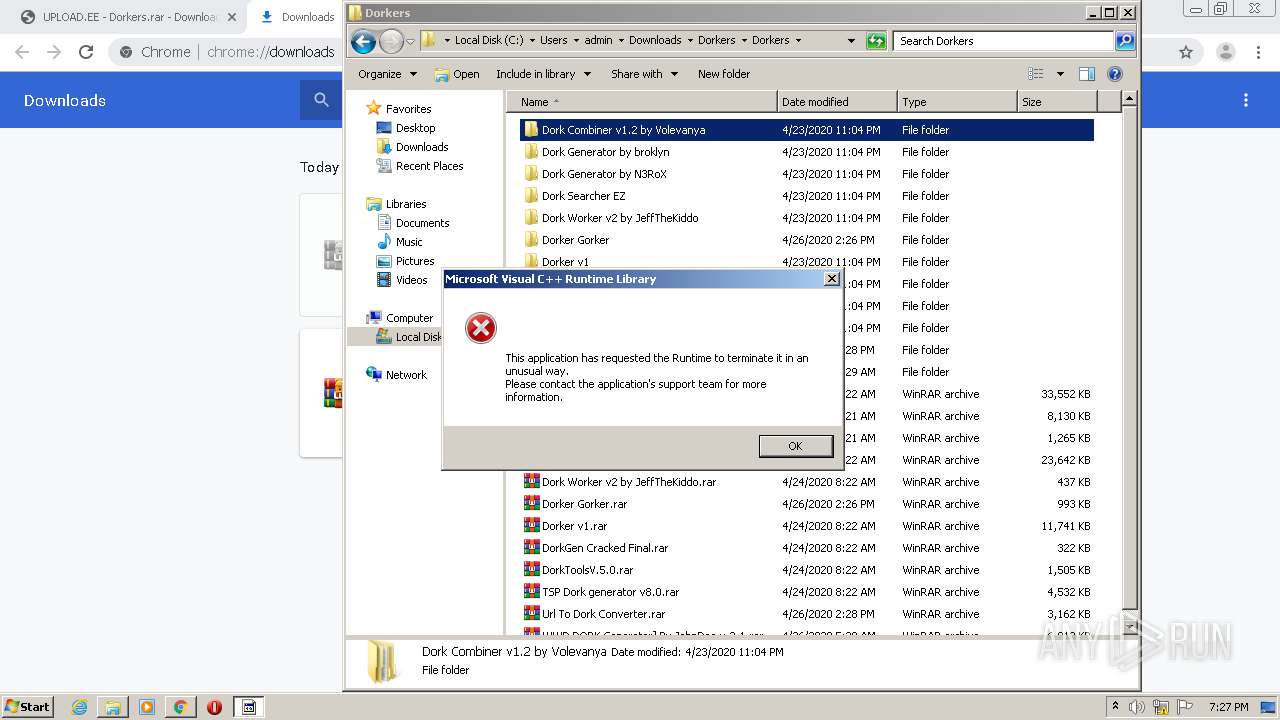Close the Microsoft Visual C++ Runtime Library dialog

click(831, 279)
